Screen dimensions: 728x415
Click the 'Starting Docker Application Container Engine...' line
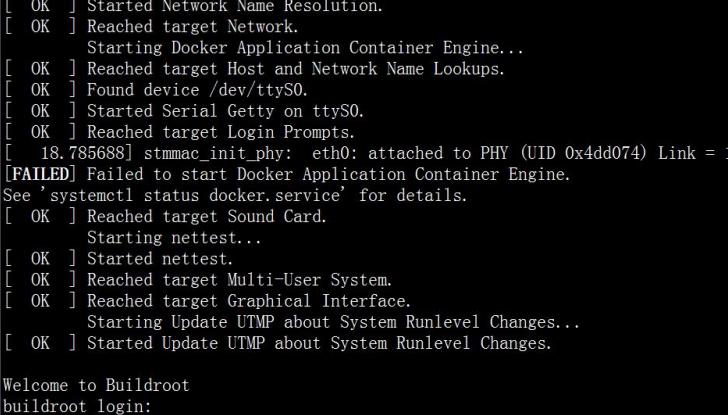click(x=305, y=48)
